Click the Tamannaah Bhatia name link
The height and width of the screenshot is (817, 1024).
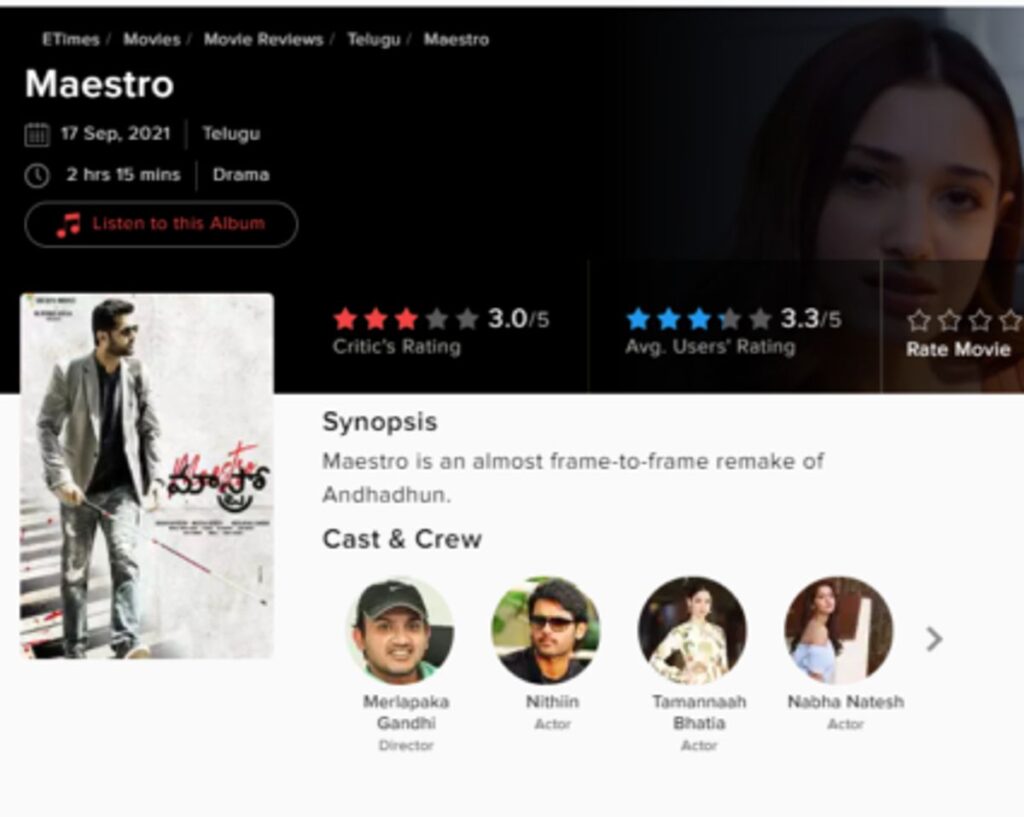pyautogui.click(x=699, y=713)
